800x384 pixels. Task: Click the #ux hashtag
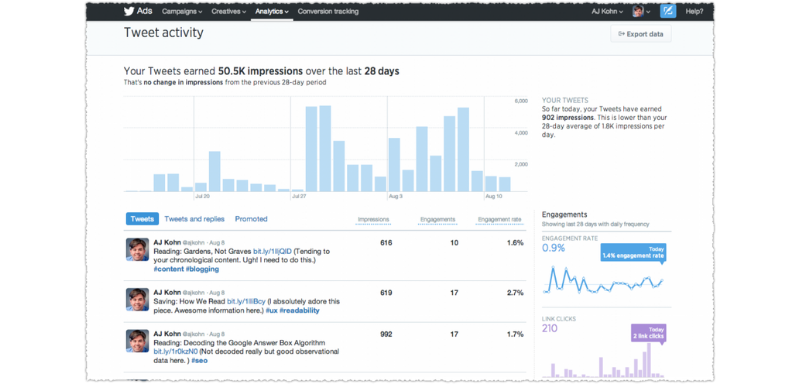[x=271, y=310]
